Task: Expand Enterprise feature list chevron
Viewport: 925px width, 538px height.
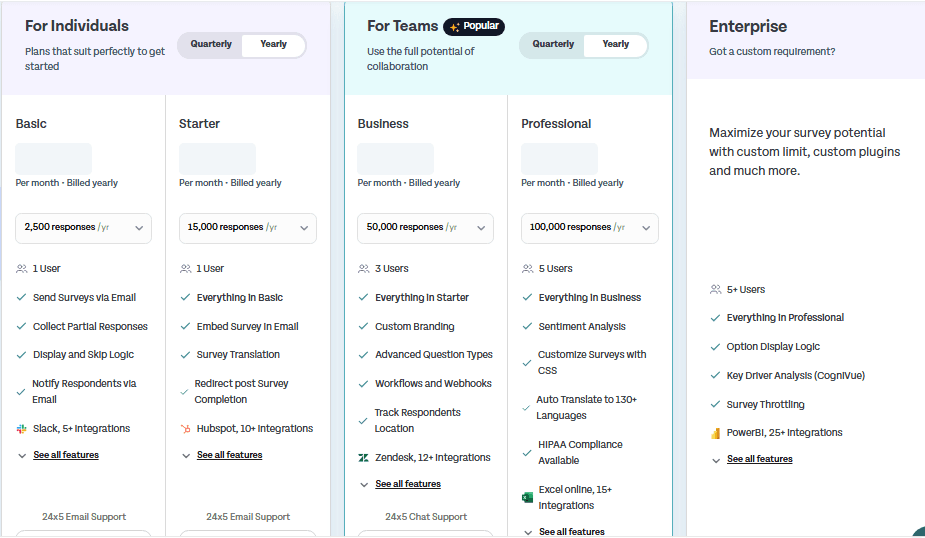Action: tap(716, 460)
